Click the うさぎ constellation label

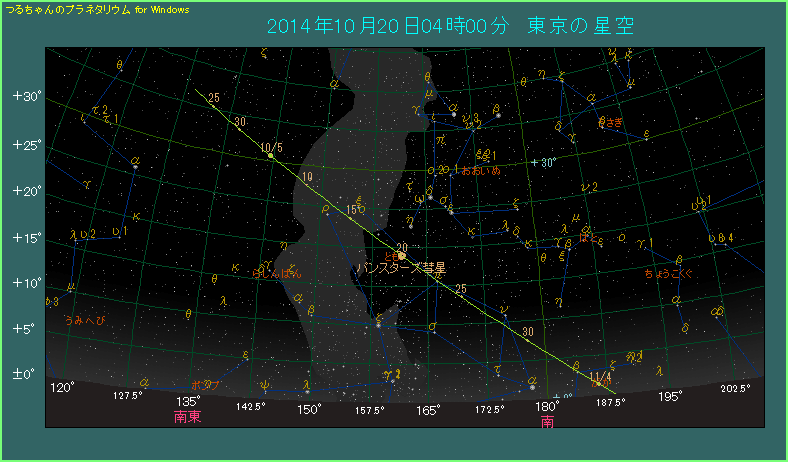610,122
